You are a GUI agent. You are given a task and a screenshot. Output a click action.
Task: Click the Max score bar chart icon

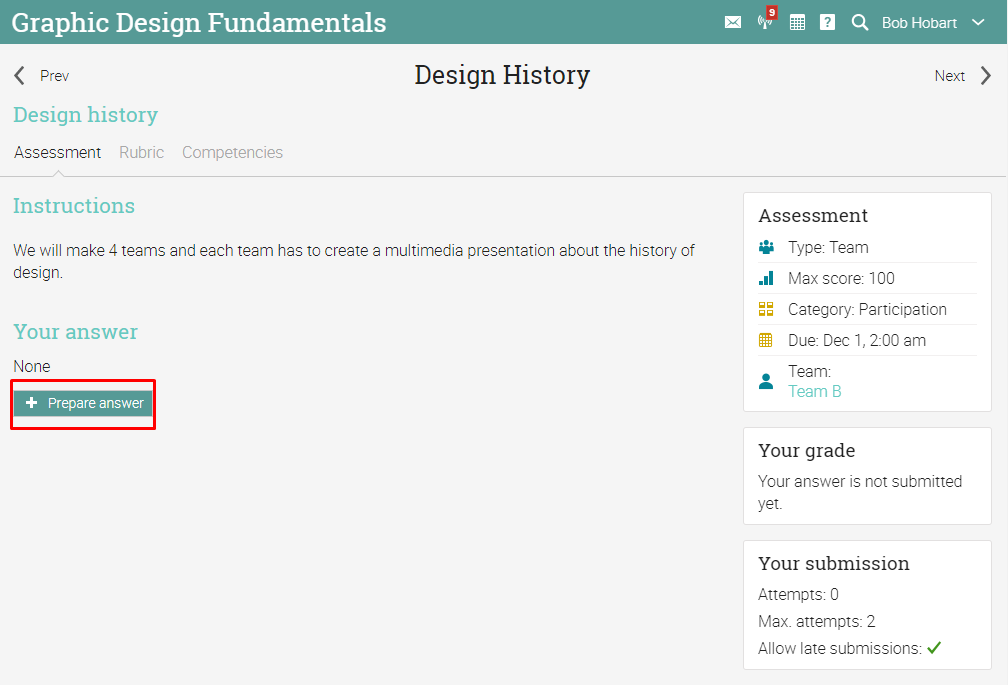click(x=766, y=278)
